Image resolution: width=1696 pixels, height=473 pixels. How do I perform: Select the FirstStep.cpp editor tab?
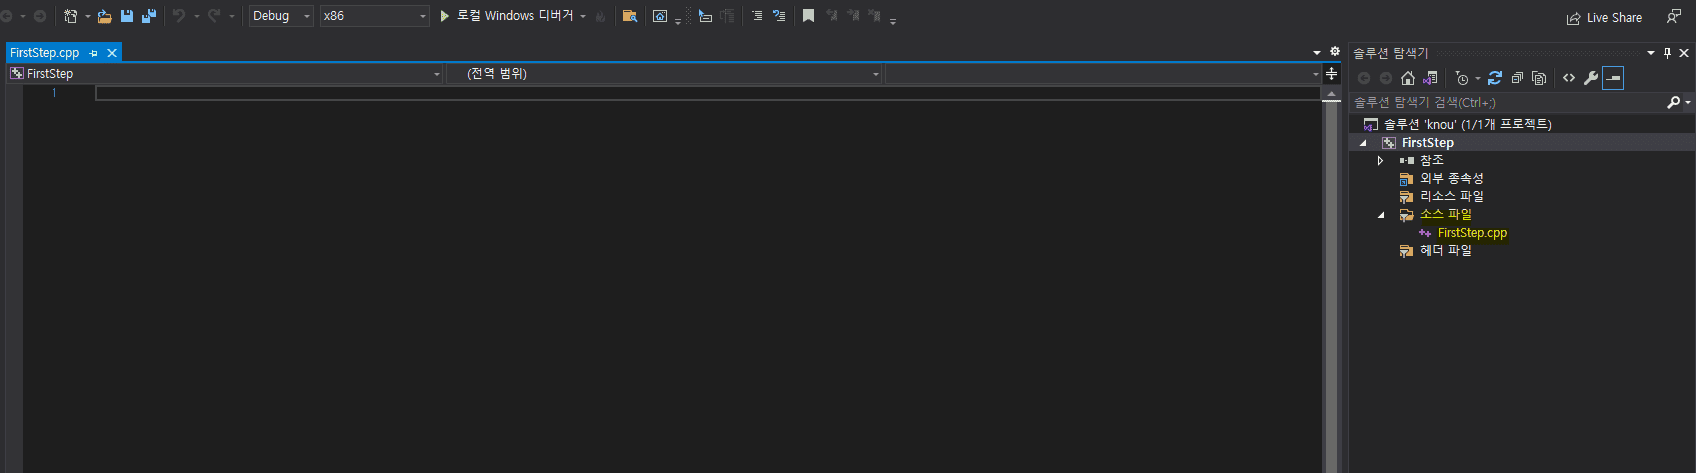click(45, 53)
